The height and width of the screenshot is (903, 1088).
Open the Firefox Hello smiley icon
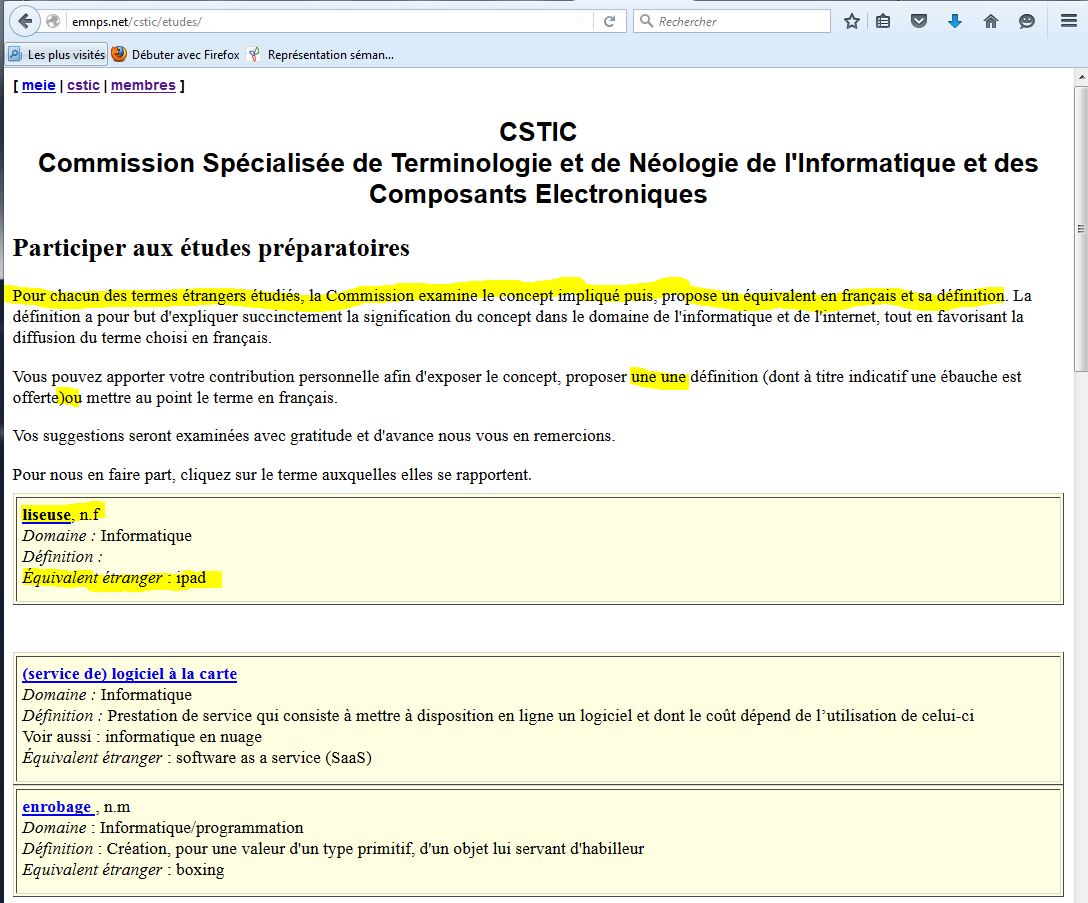[x=1027, y=21]
